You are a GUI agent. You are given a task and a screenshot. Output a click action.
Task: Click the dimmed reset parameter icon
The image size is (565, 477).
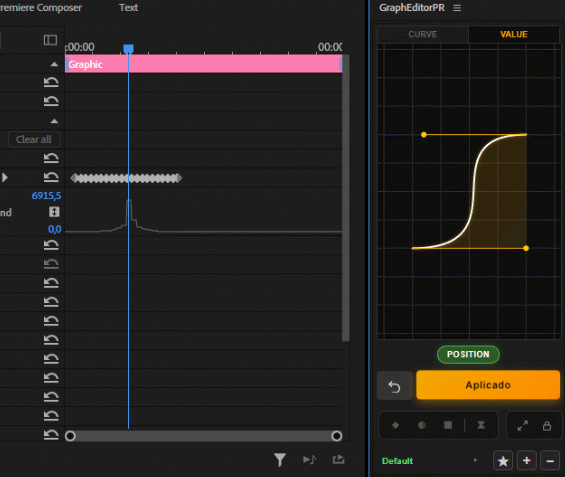click(51, 264)
